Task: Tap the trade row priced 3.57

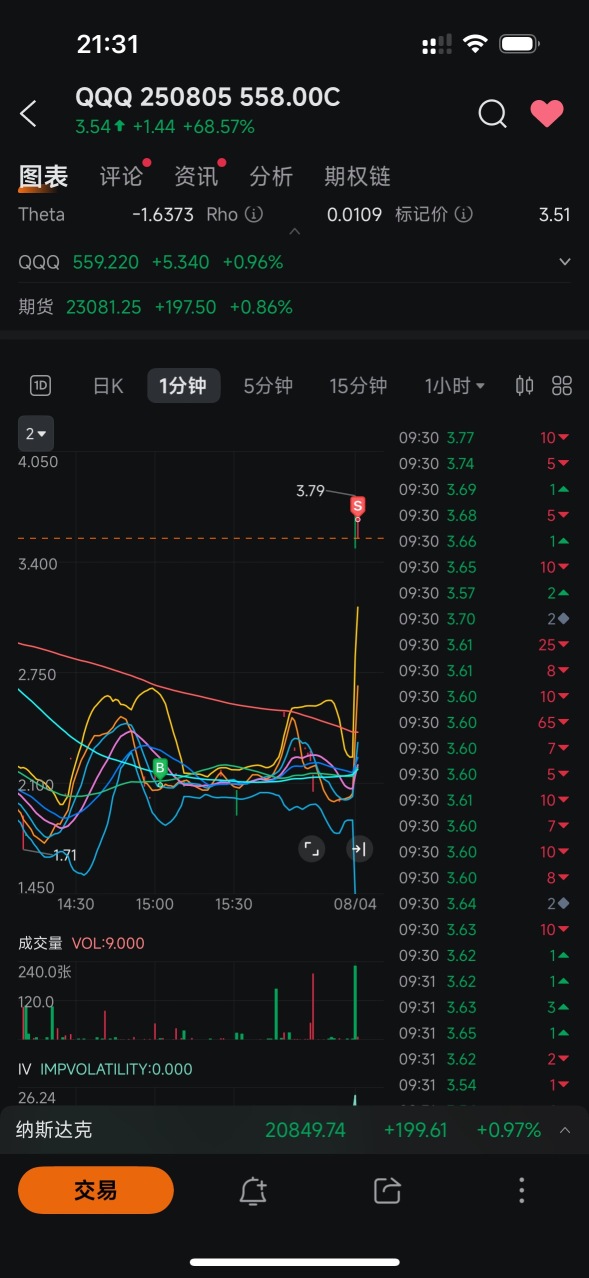Action: coord(485,593)
